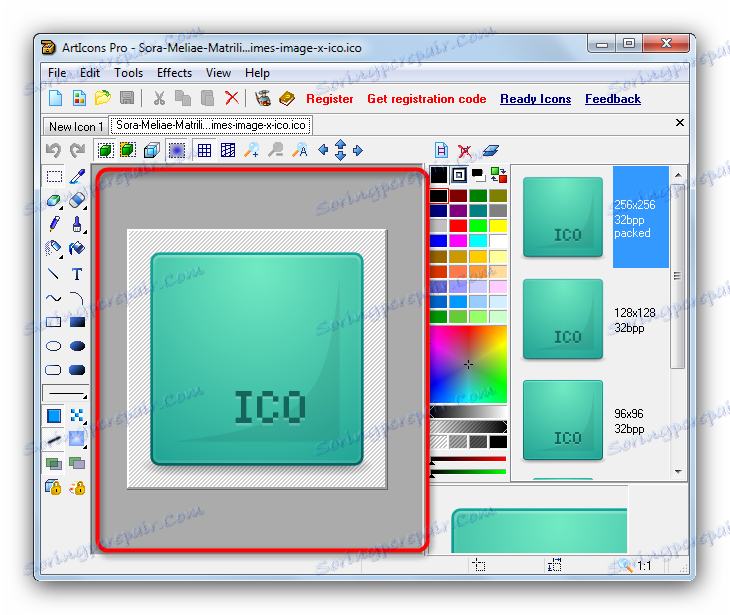Screen dimensions: 730x615
Task: Pick the red color swatch
Action: click(x=458, y=226)
